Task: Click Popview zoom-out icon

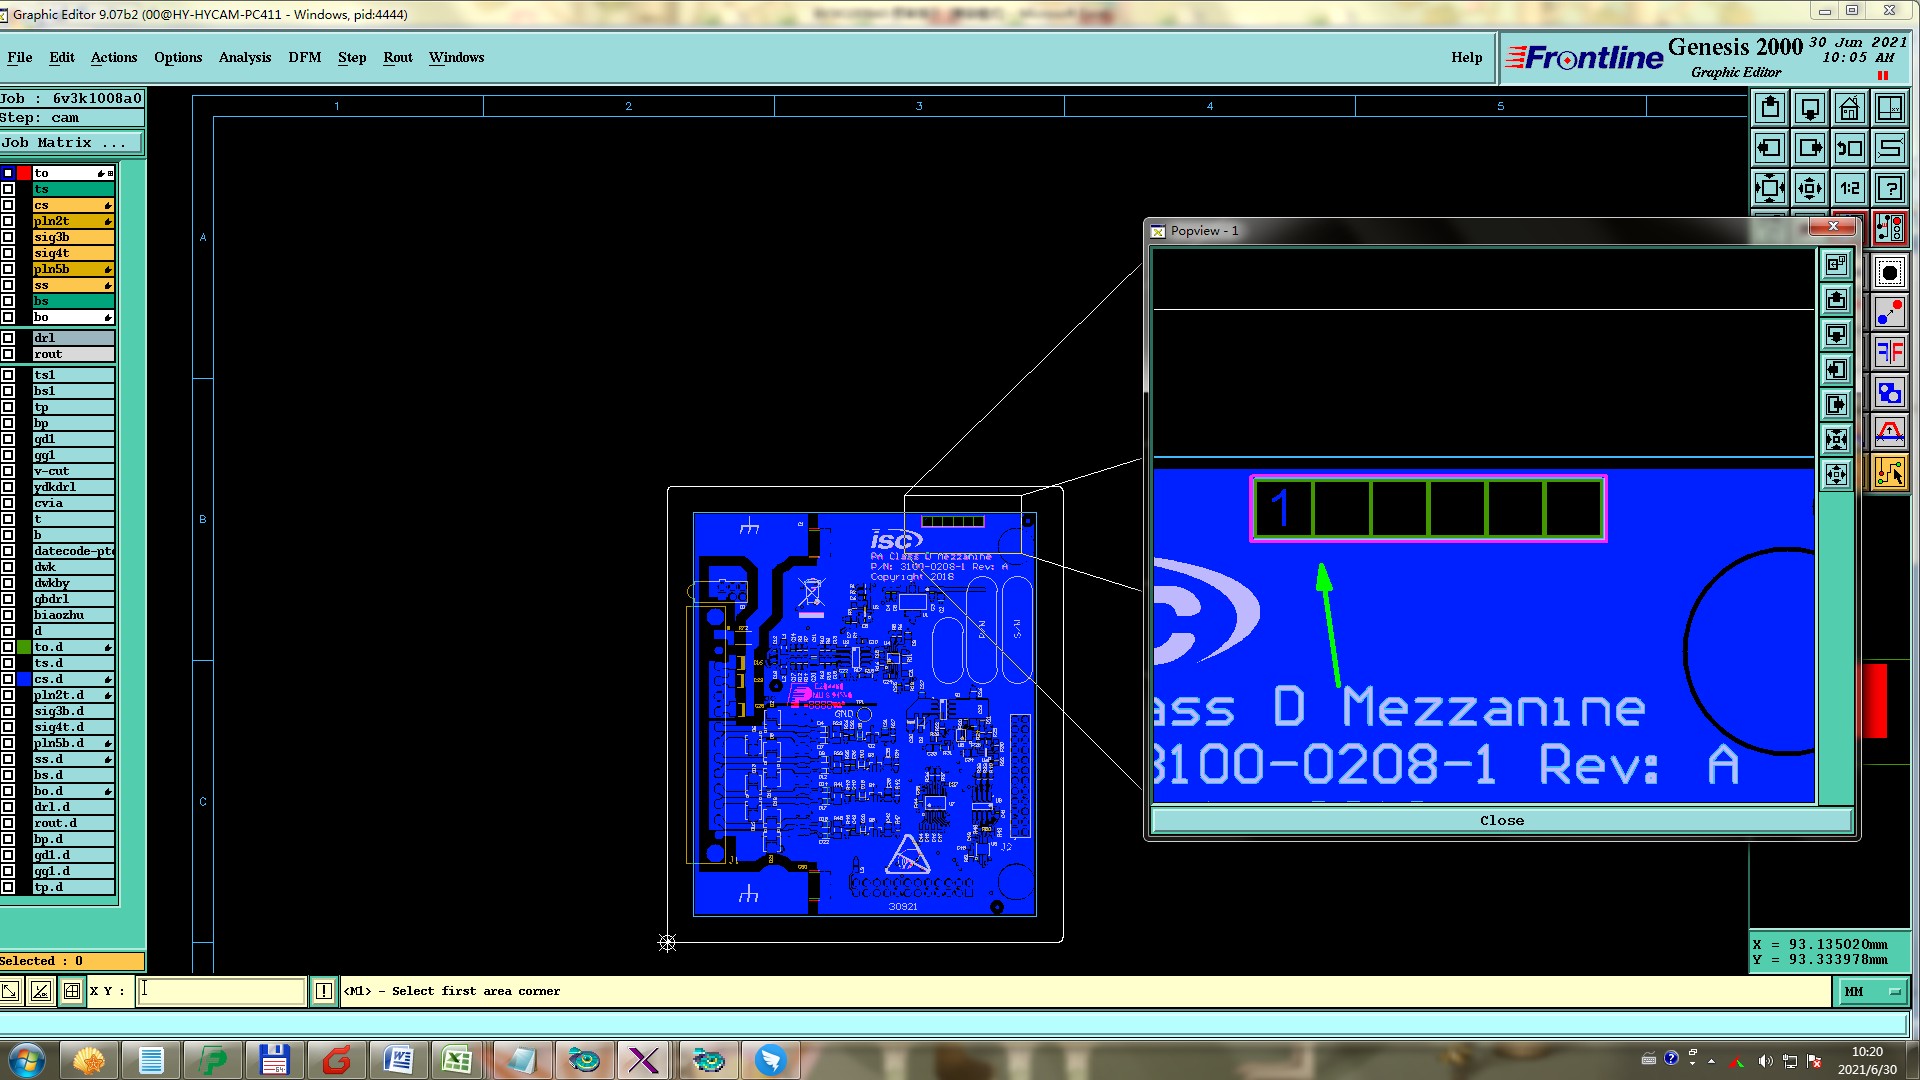Action: pyautogui.click(x=1837, y=475)
